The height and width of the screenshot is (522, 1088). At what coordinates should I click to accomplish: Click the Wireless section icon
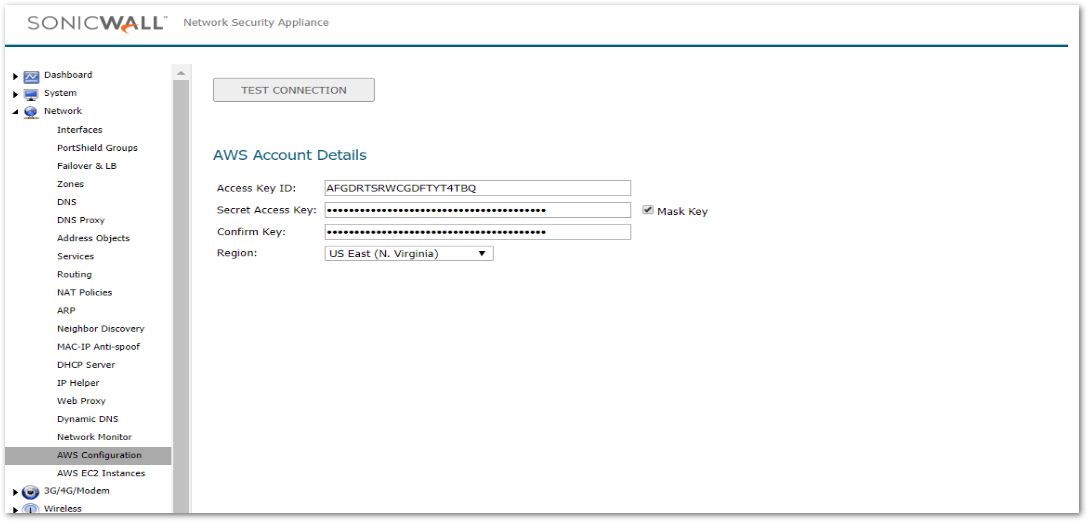point(31,509)
